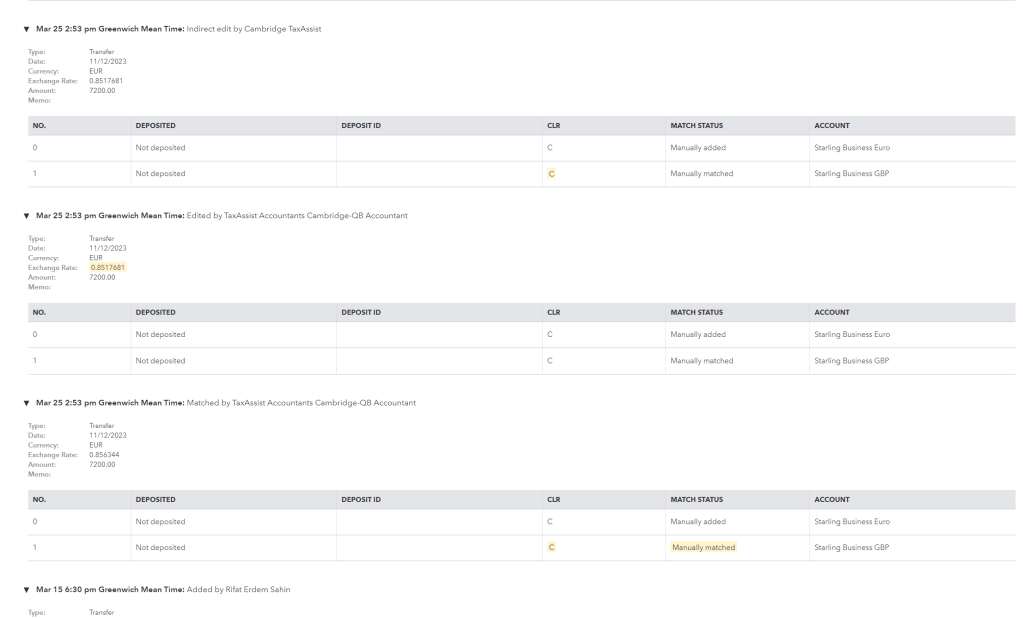This screenshot has width=1023, height=618.
Task: Click Starling Business GBP in Matched entry
Action: pyautogui.click(x=851, y=548)
